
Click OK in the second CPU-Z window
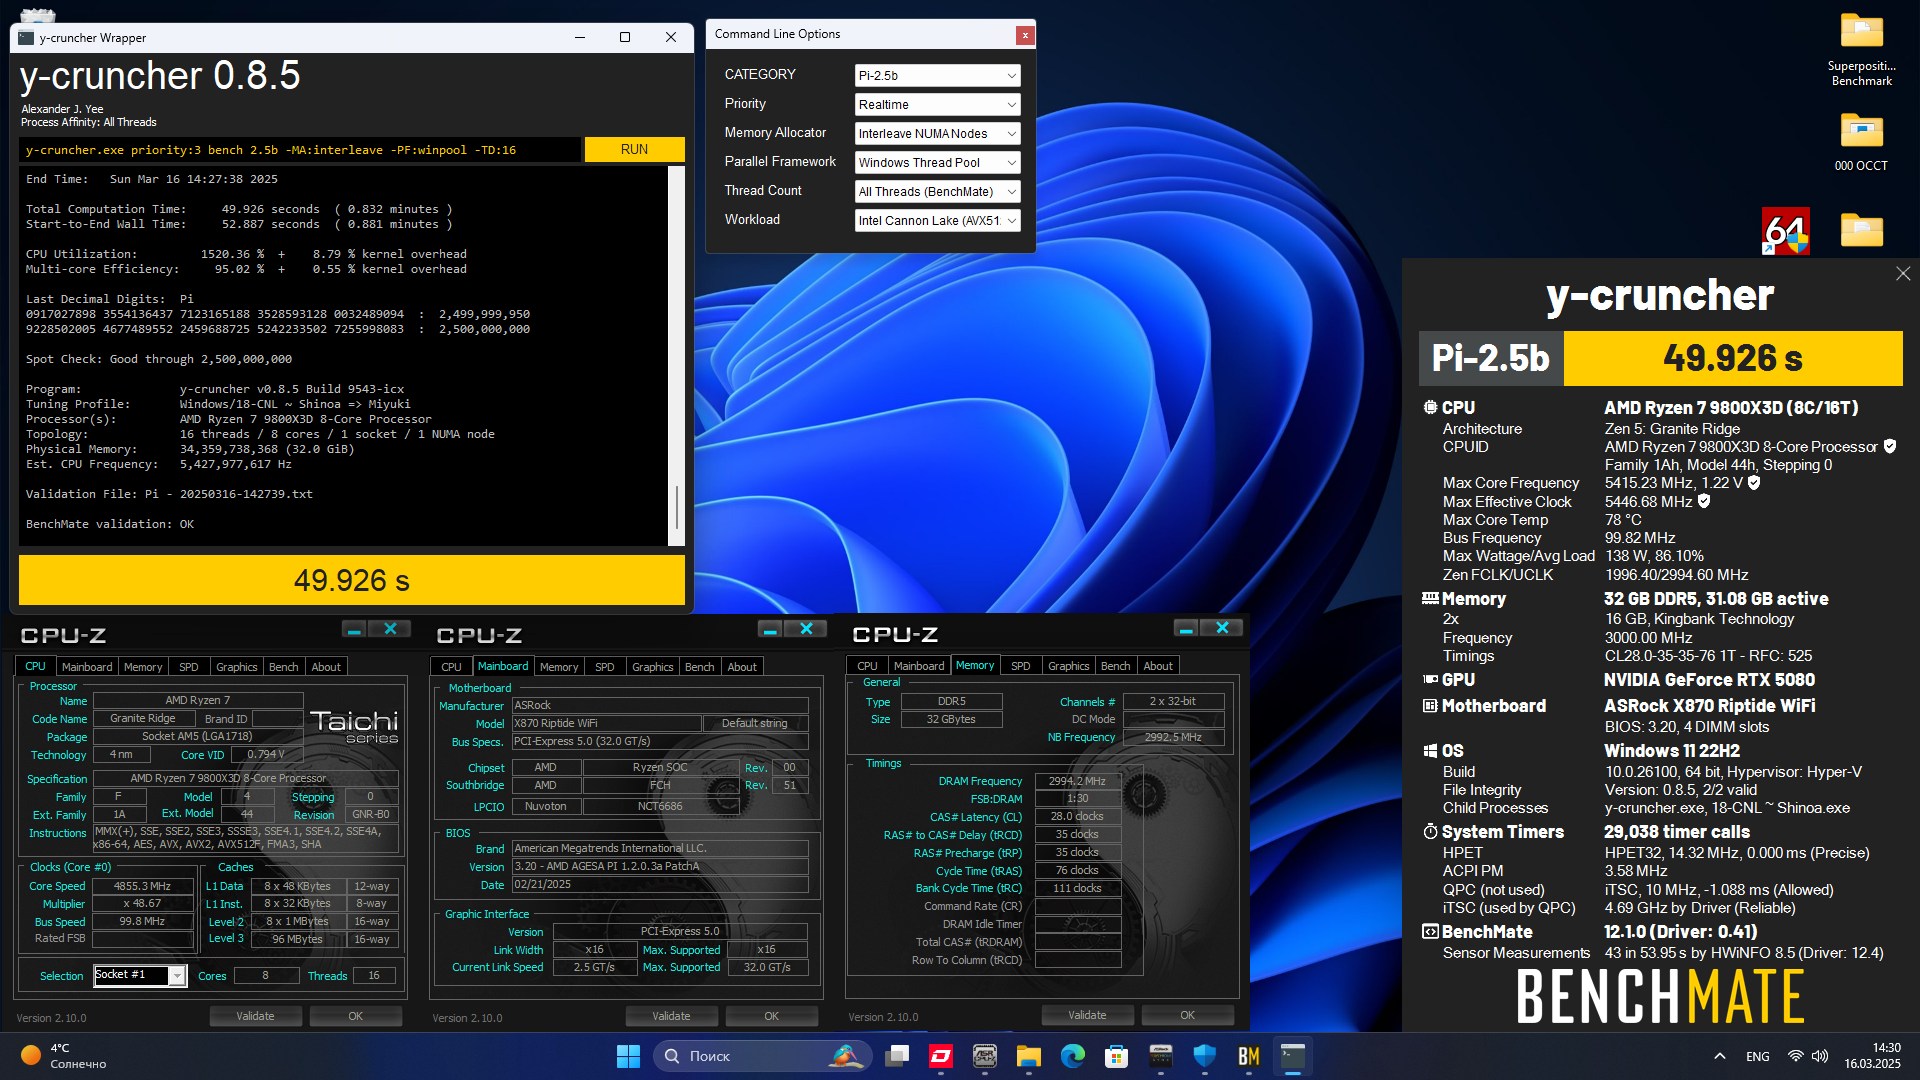coord(771,1016)
